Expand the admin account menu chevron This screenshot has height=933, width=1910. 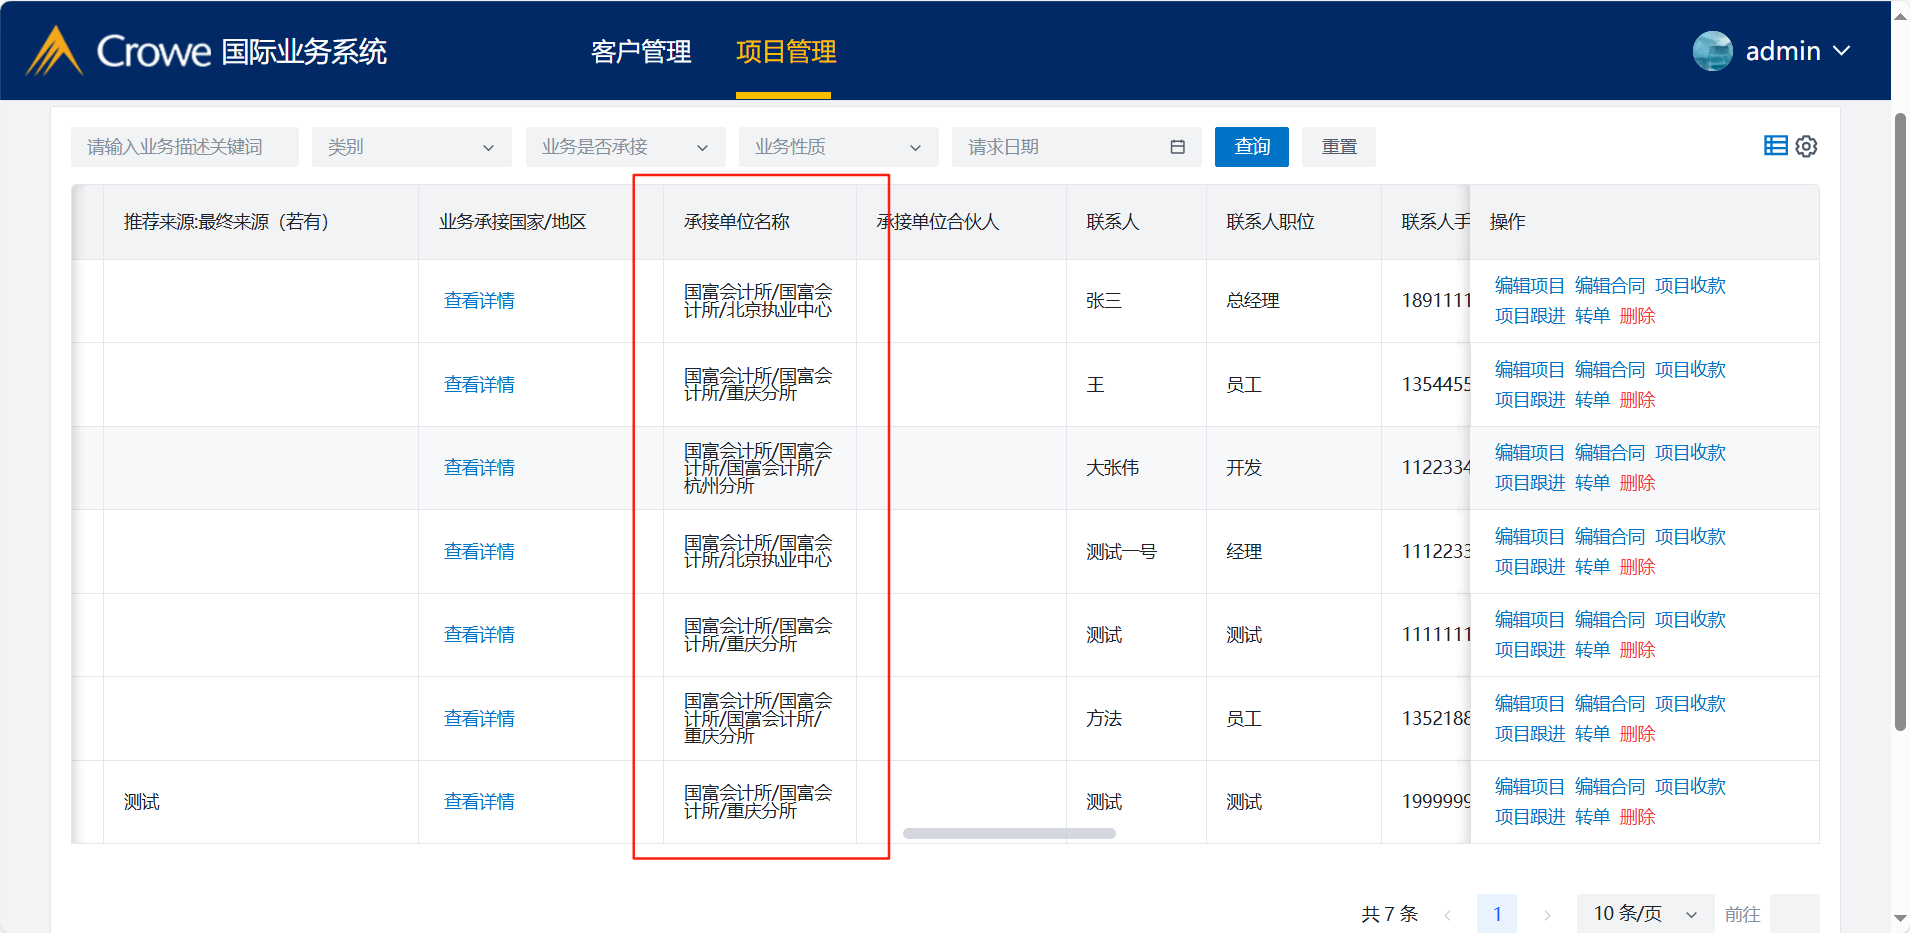tap(1842, 51)
